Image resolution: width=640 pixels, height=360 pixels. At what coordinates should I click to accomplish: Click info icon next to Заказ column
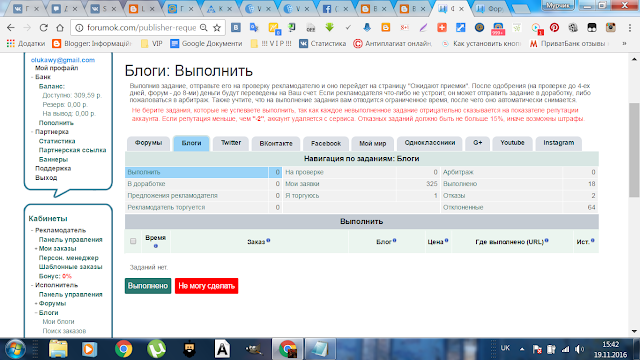click(x=268, y=240)
